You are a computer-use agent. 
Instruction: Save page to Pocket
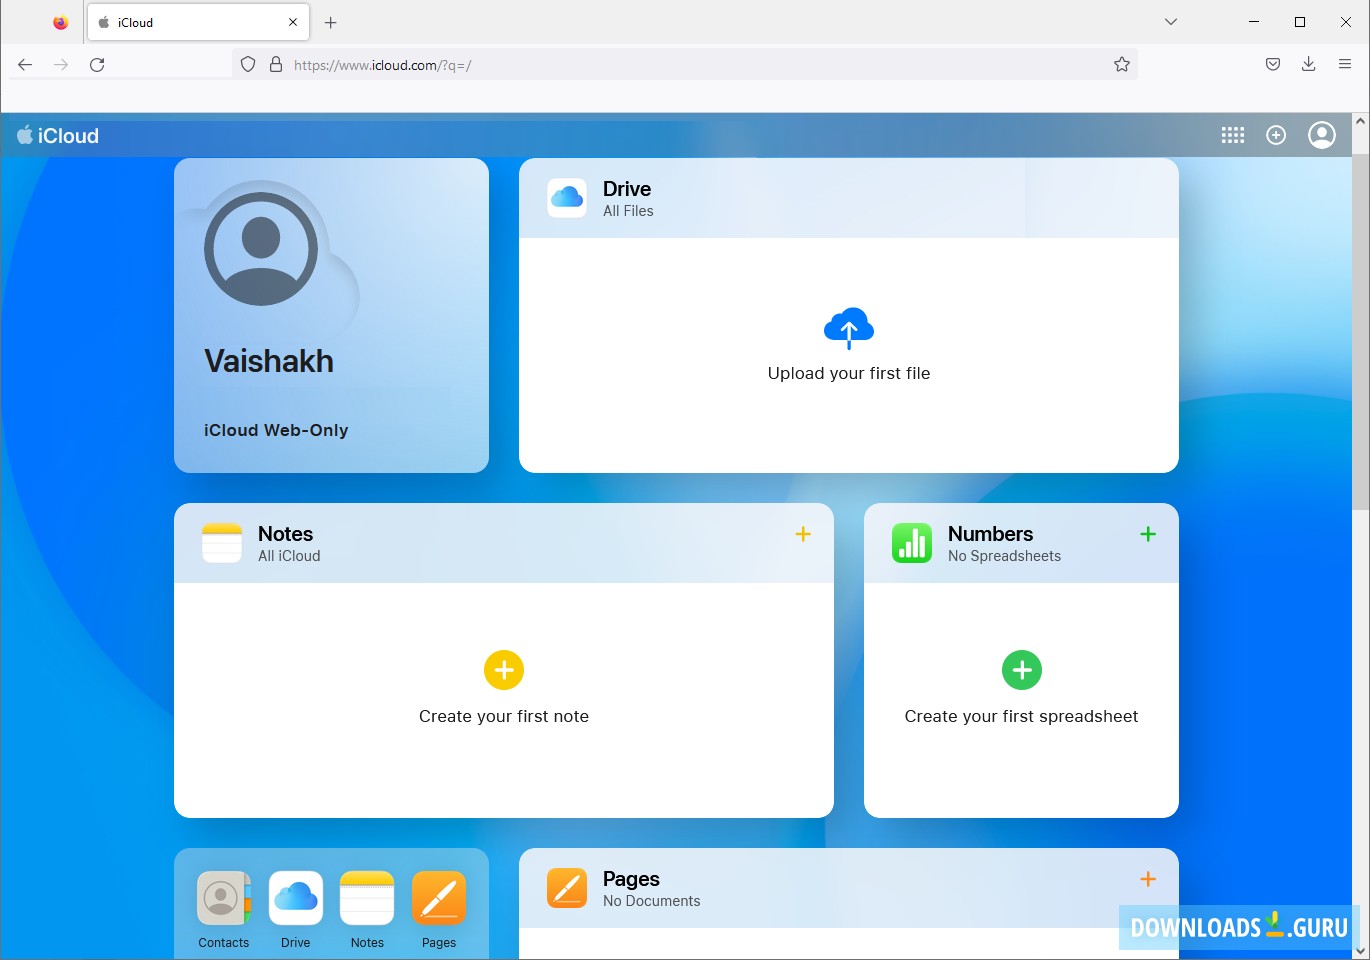tap(1272, 63)
